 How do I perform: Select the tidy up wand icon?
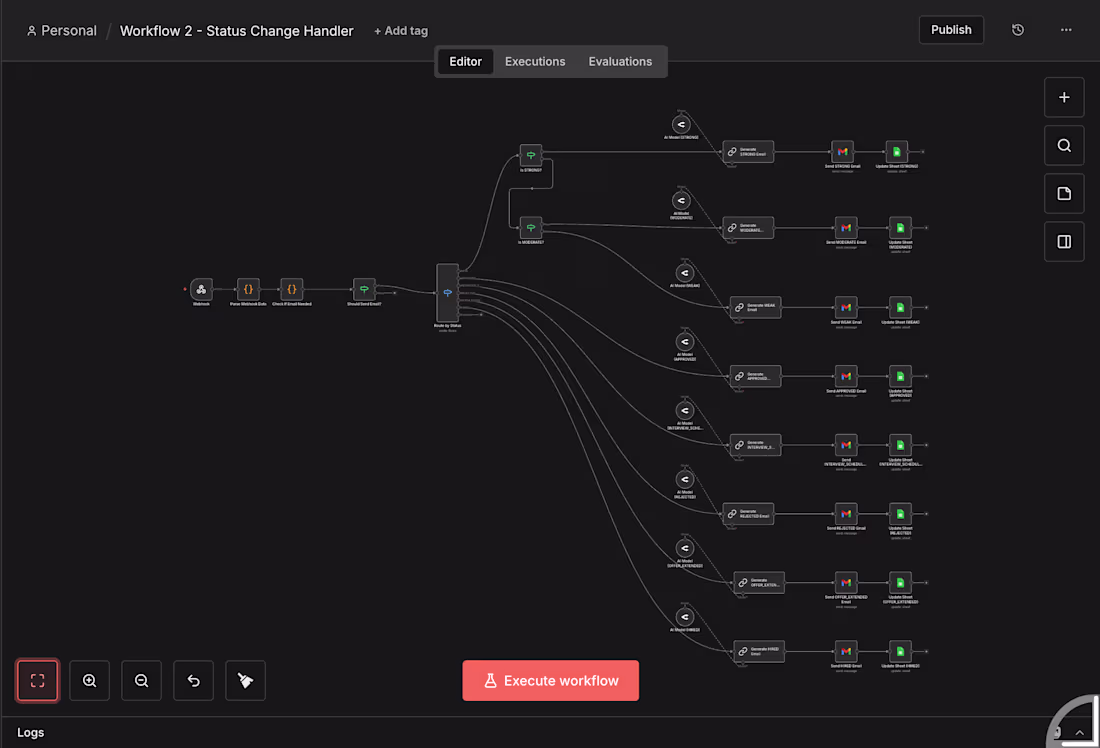pyautogui.click(x=245, y=680)
